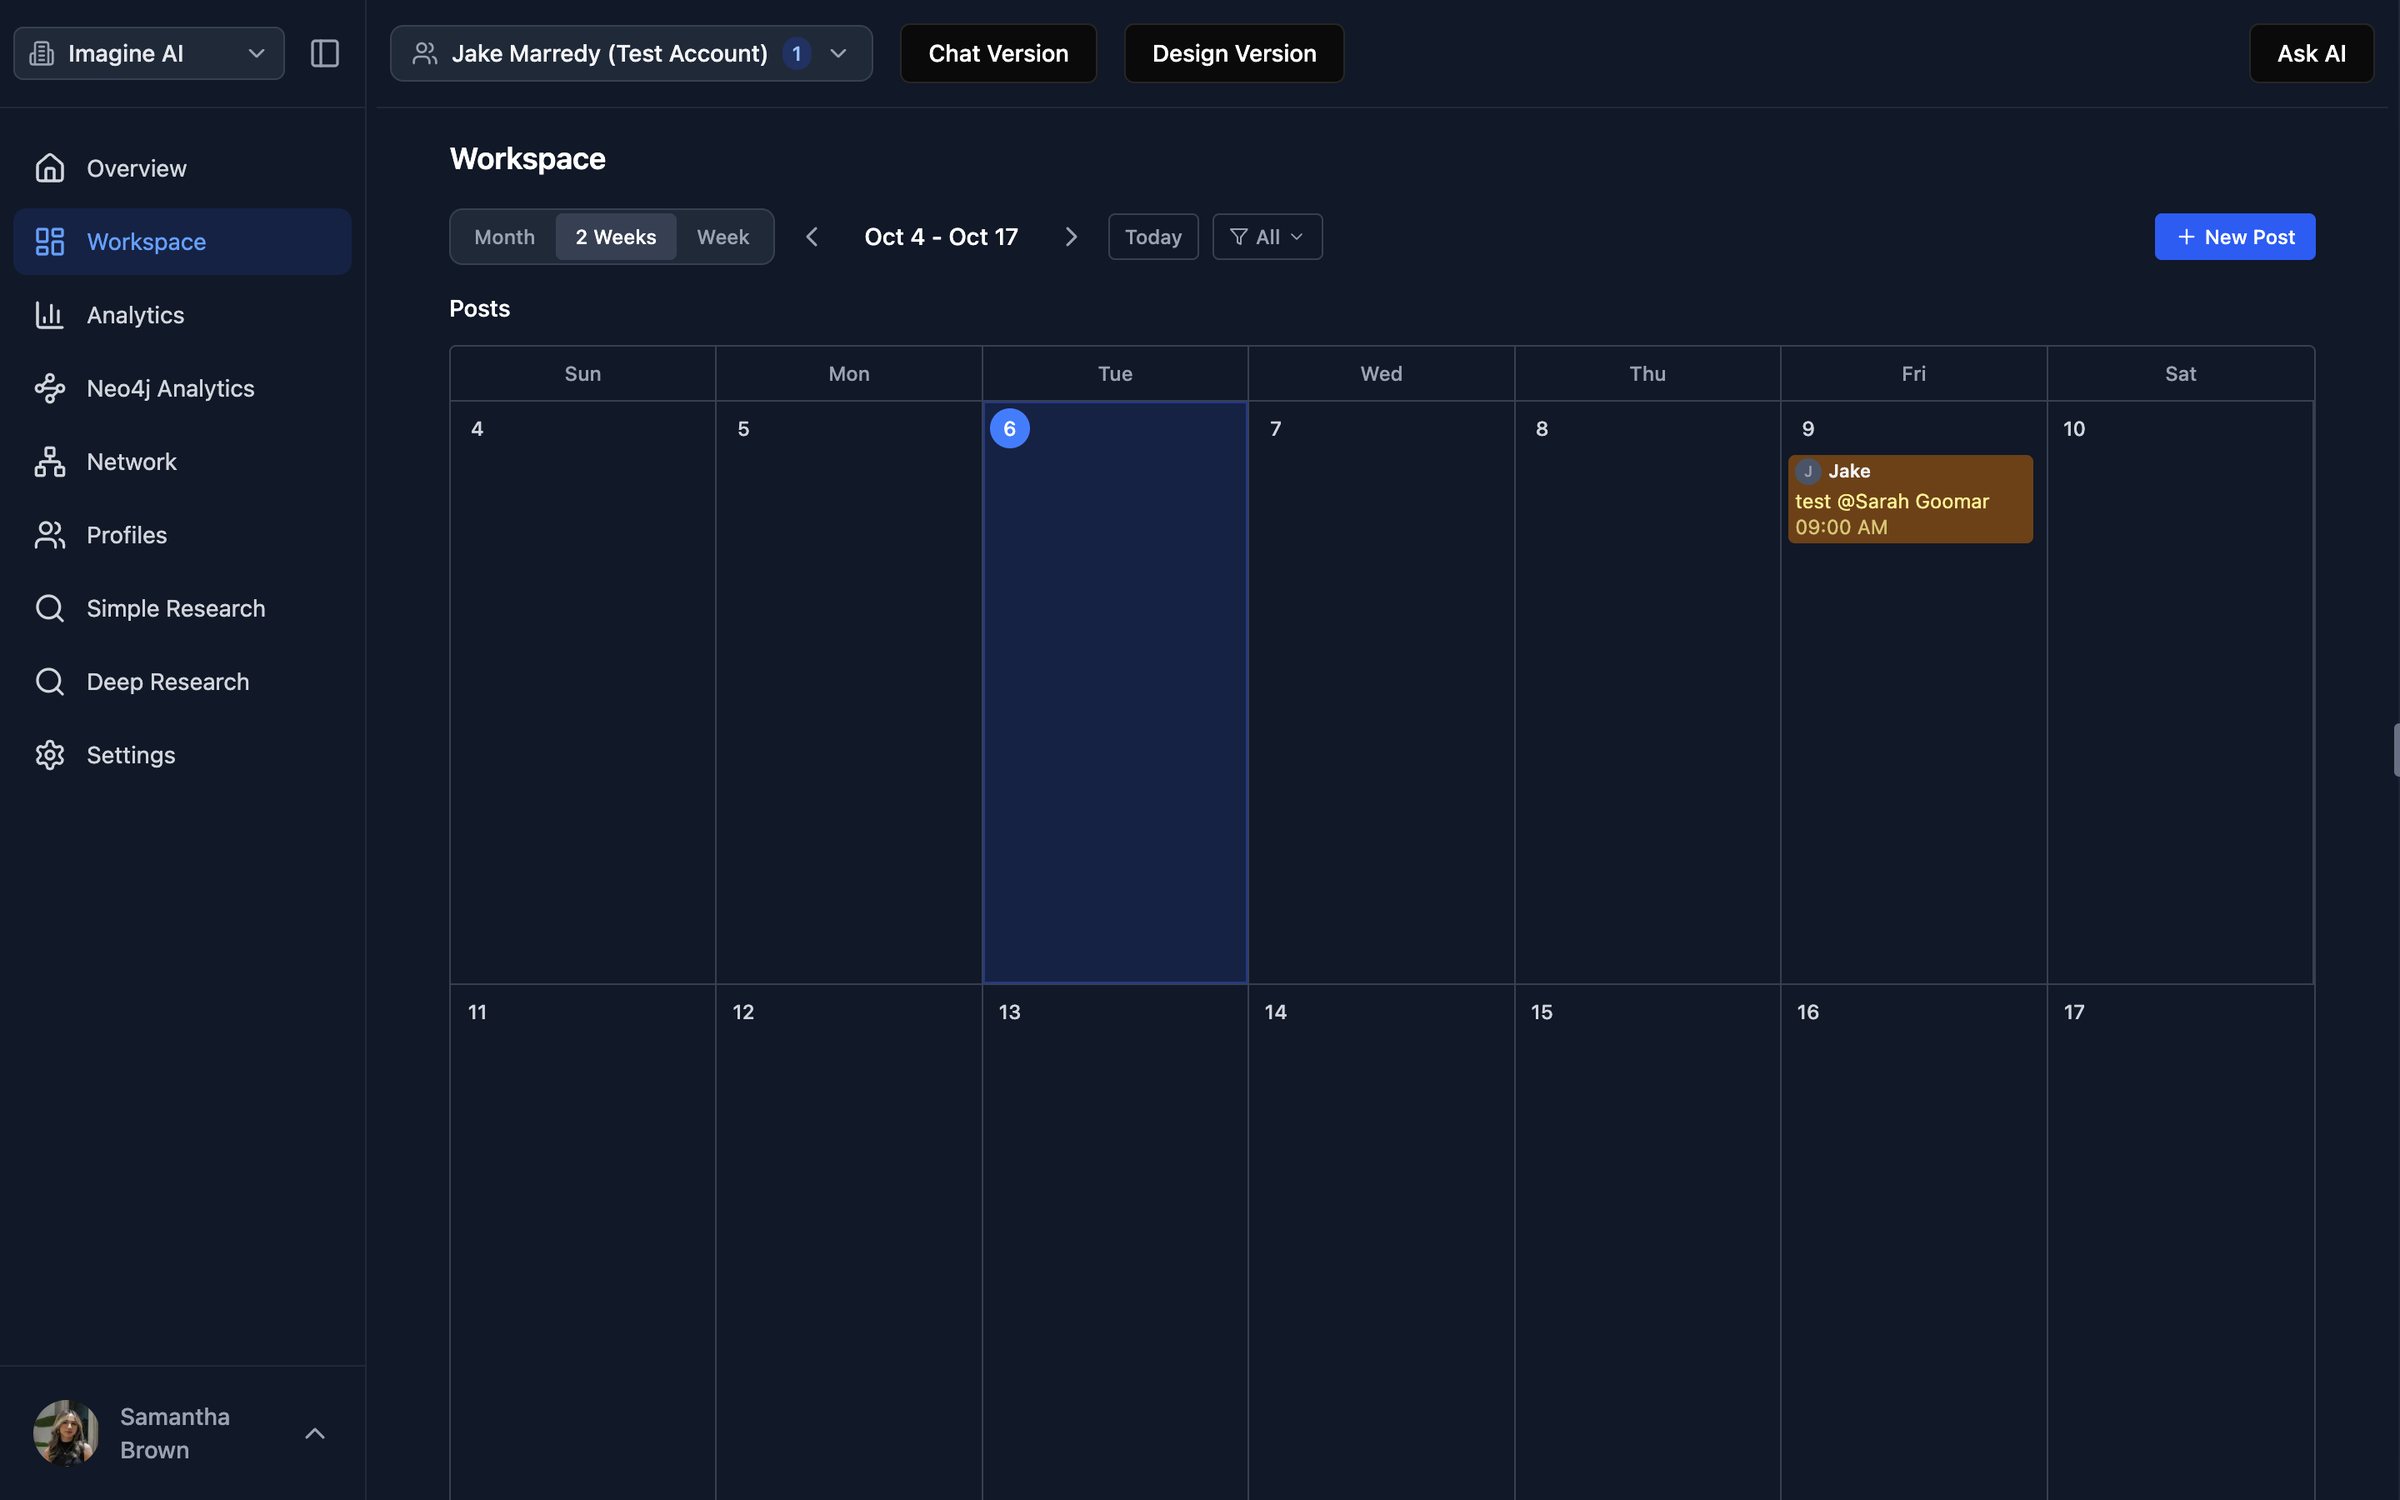Go to next date range arrow
This screenshot has width=2400, height=1500.
click(1071, 237)
